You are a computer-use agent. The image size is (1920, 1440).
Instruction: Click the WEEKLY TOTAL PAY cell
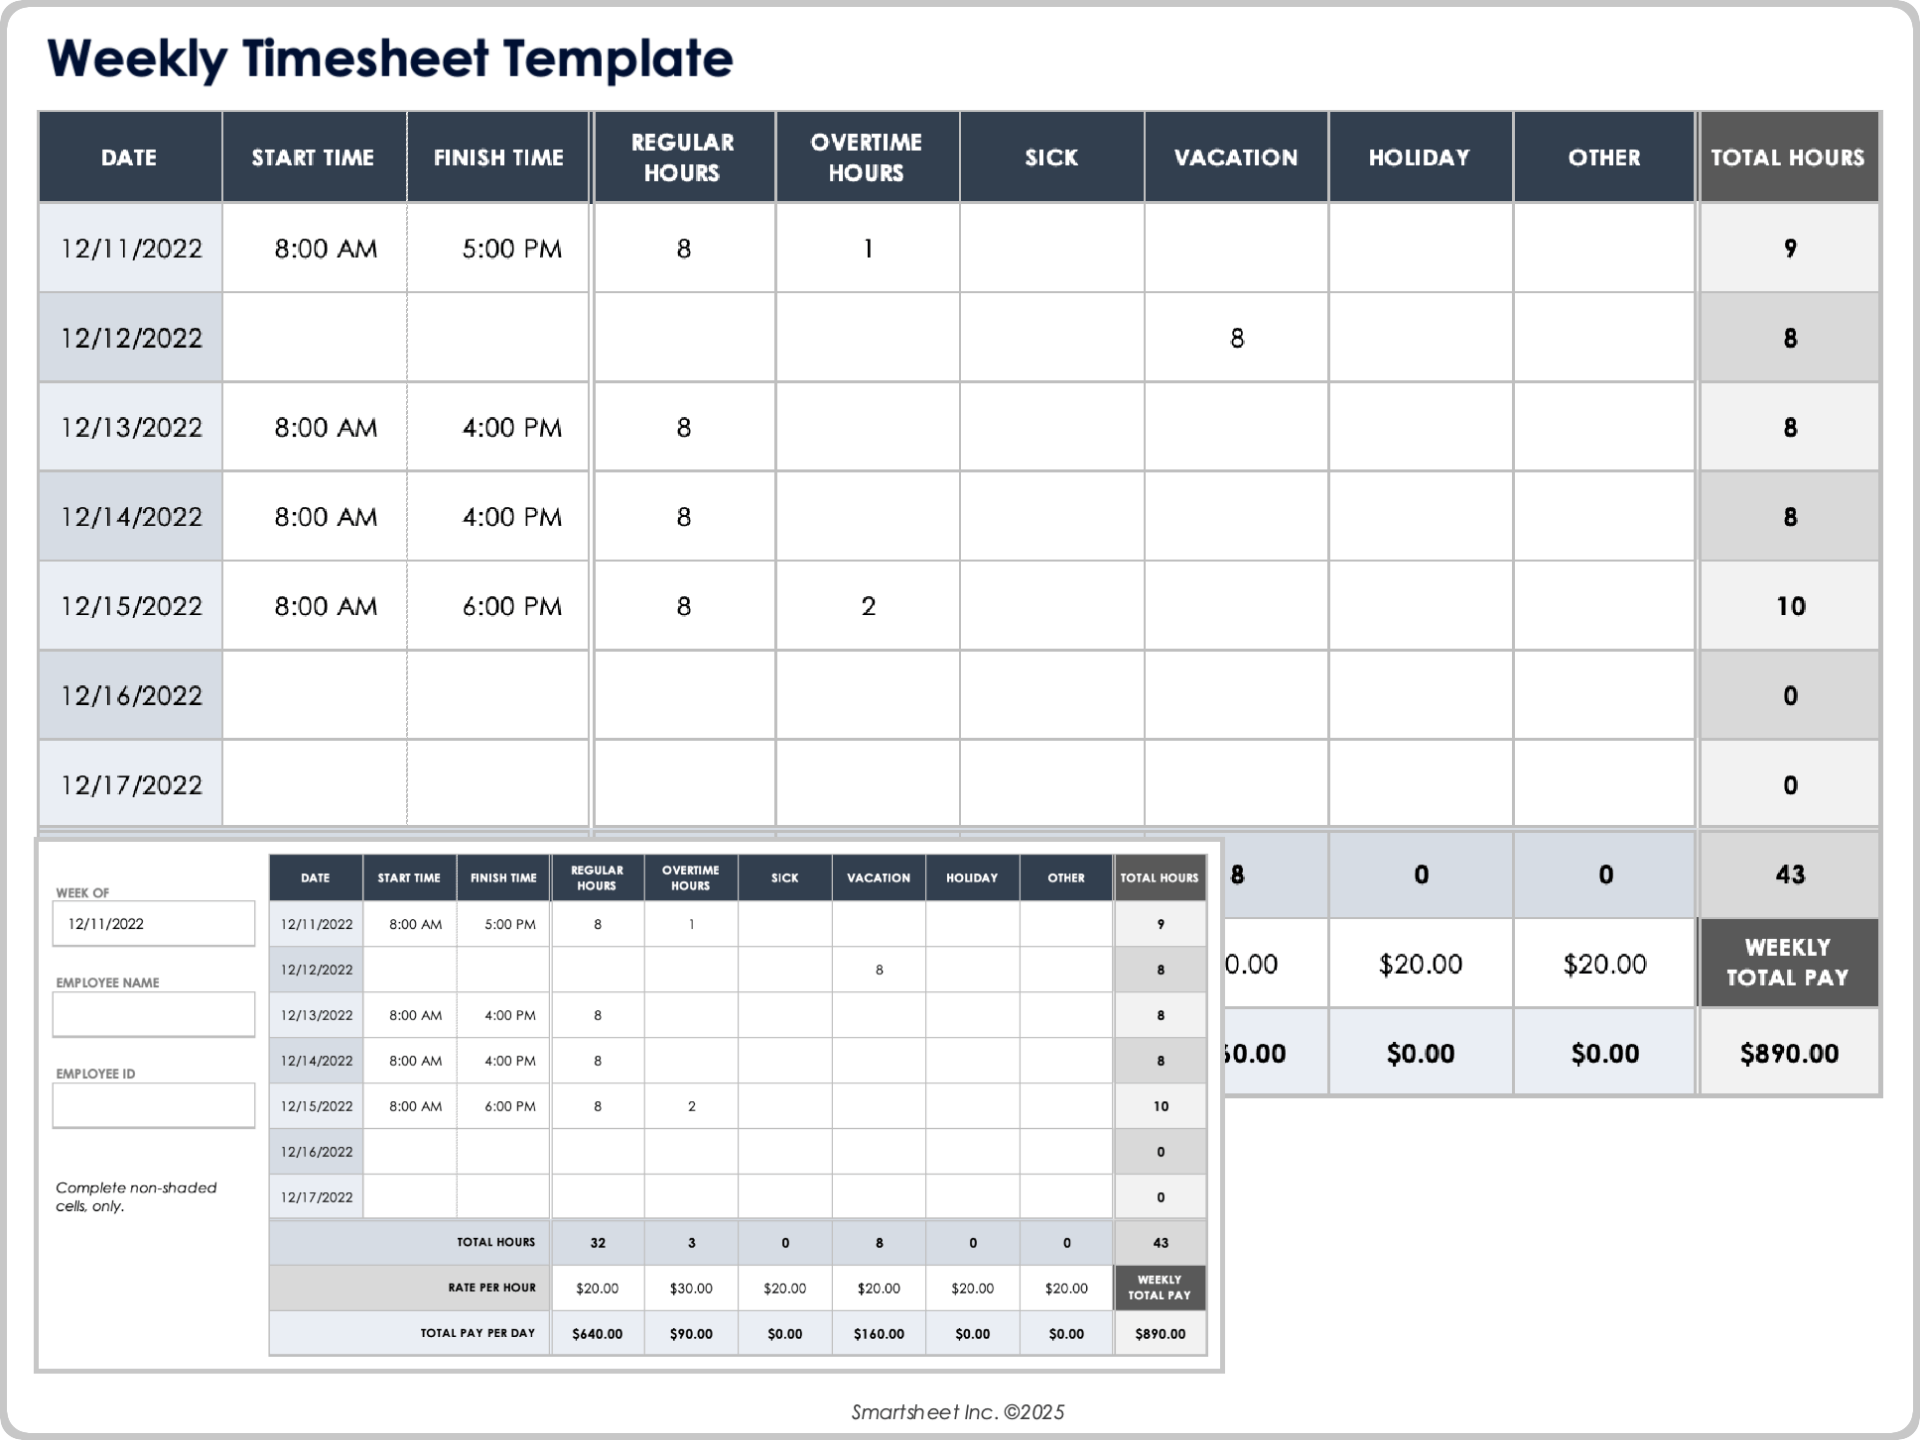1787,962
